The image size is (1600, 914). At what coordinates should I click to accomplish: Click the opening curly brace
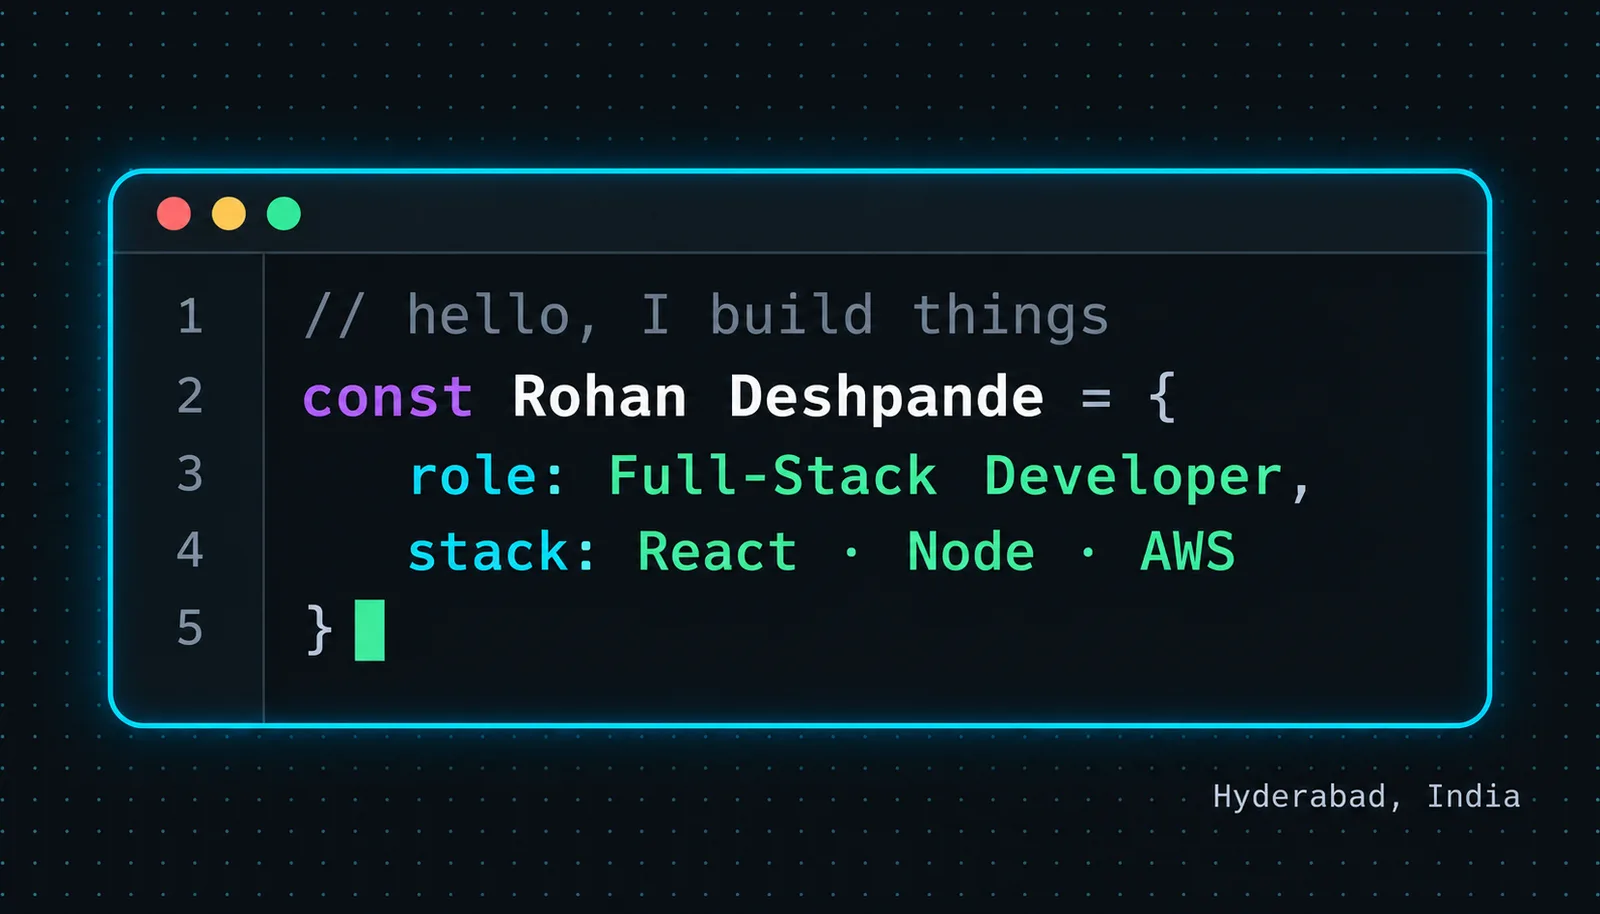(x=1161, y=397)
